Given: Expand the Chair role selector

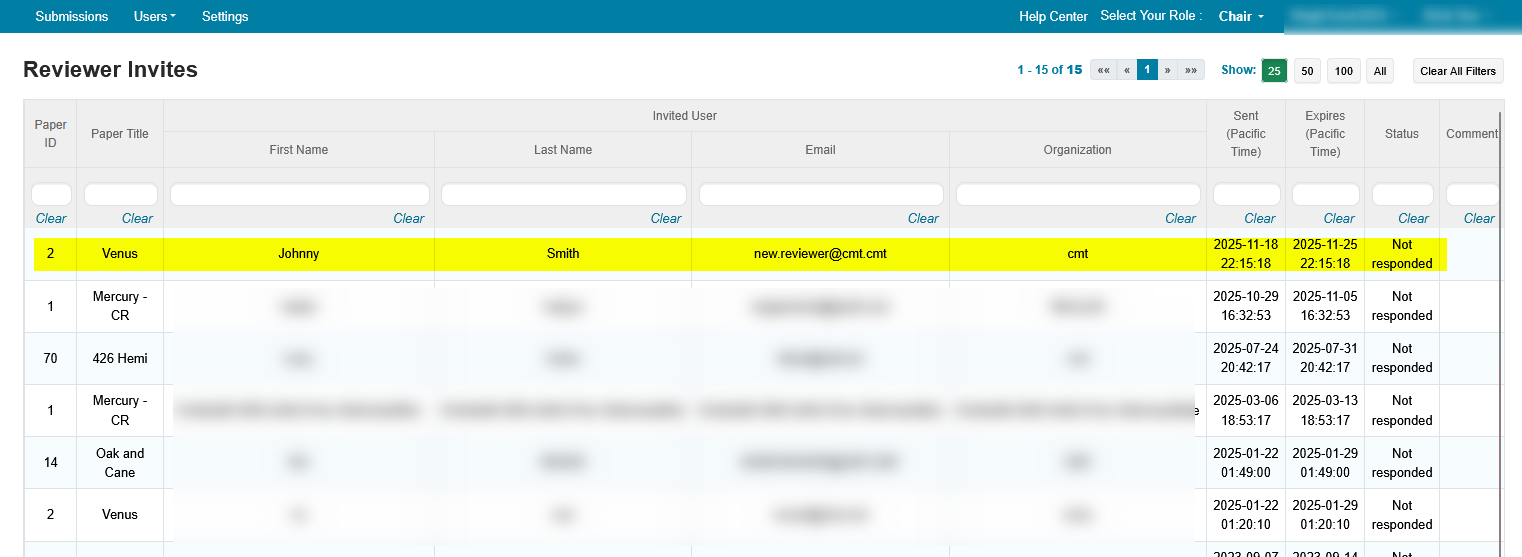Looking at the screenshot, I should [x=1241, y=16].
